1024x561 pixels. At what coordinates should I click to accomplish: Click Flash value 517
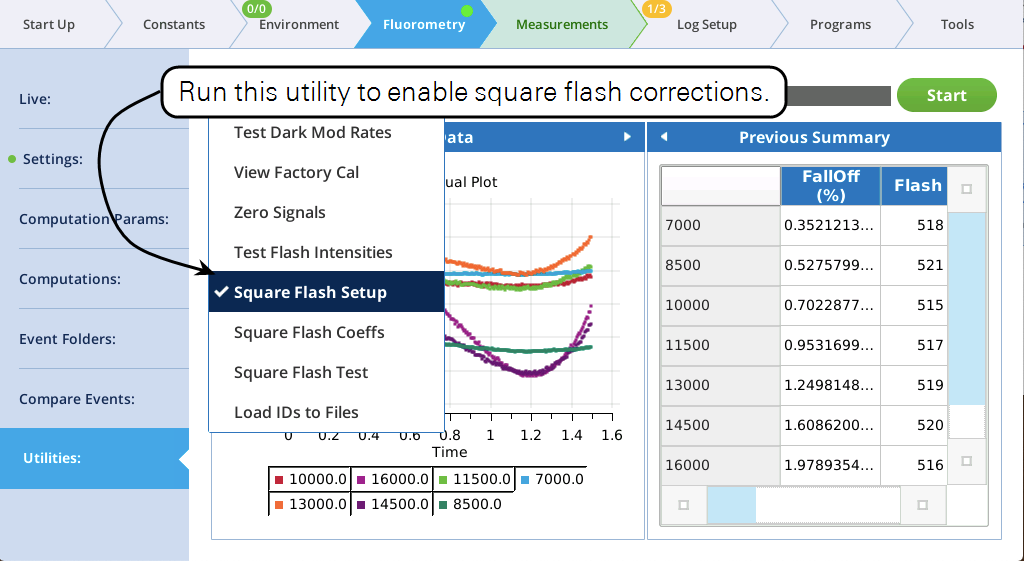click(x=914, y=345)
